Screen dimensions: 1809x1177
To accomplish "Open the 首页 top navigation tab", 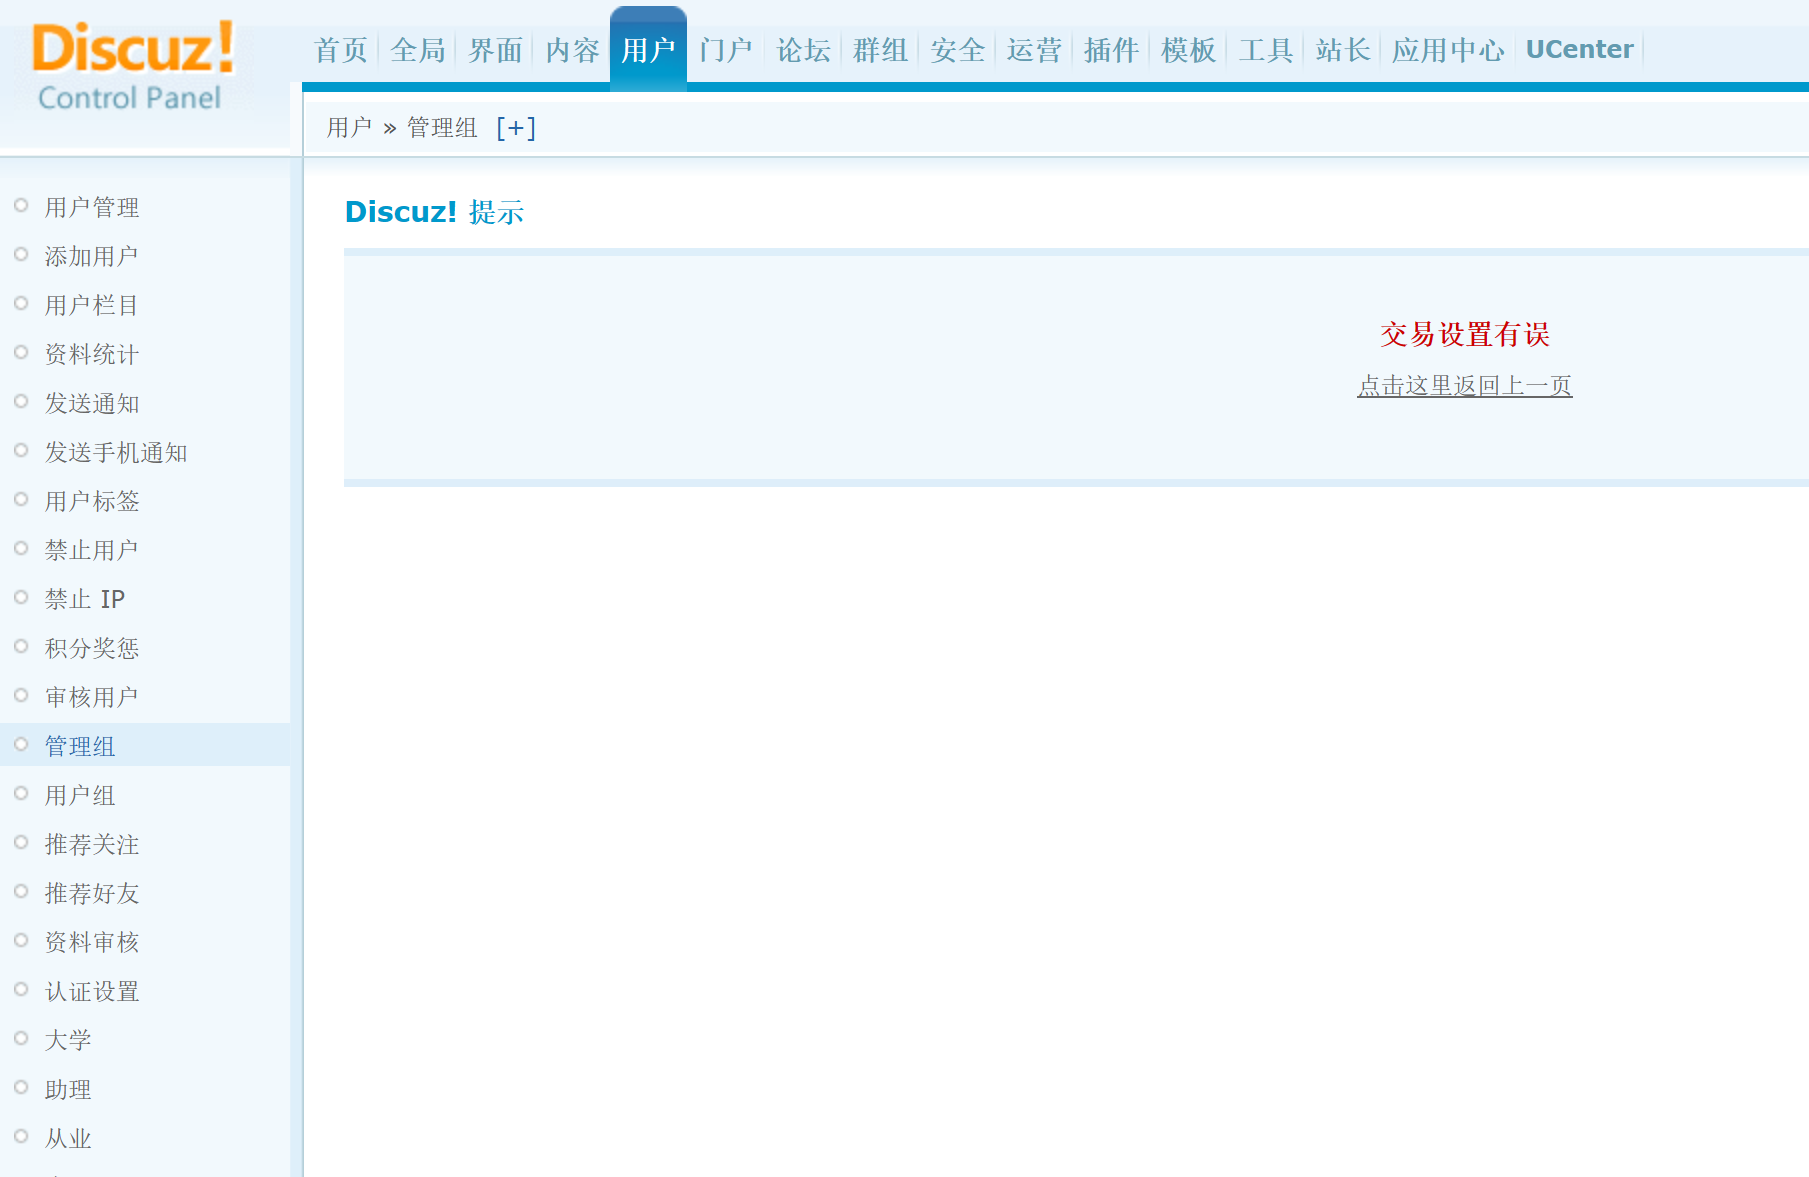I will [x=341, y=50].
